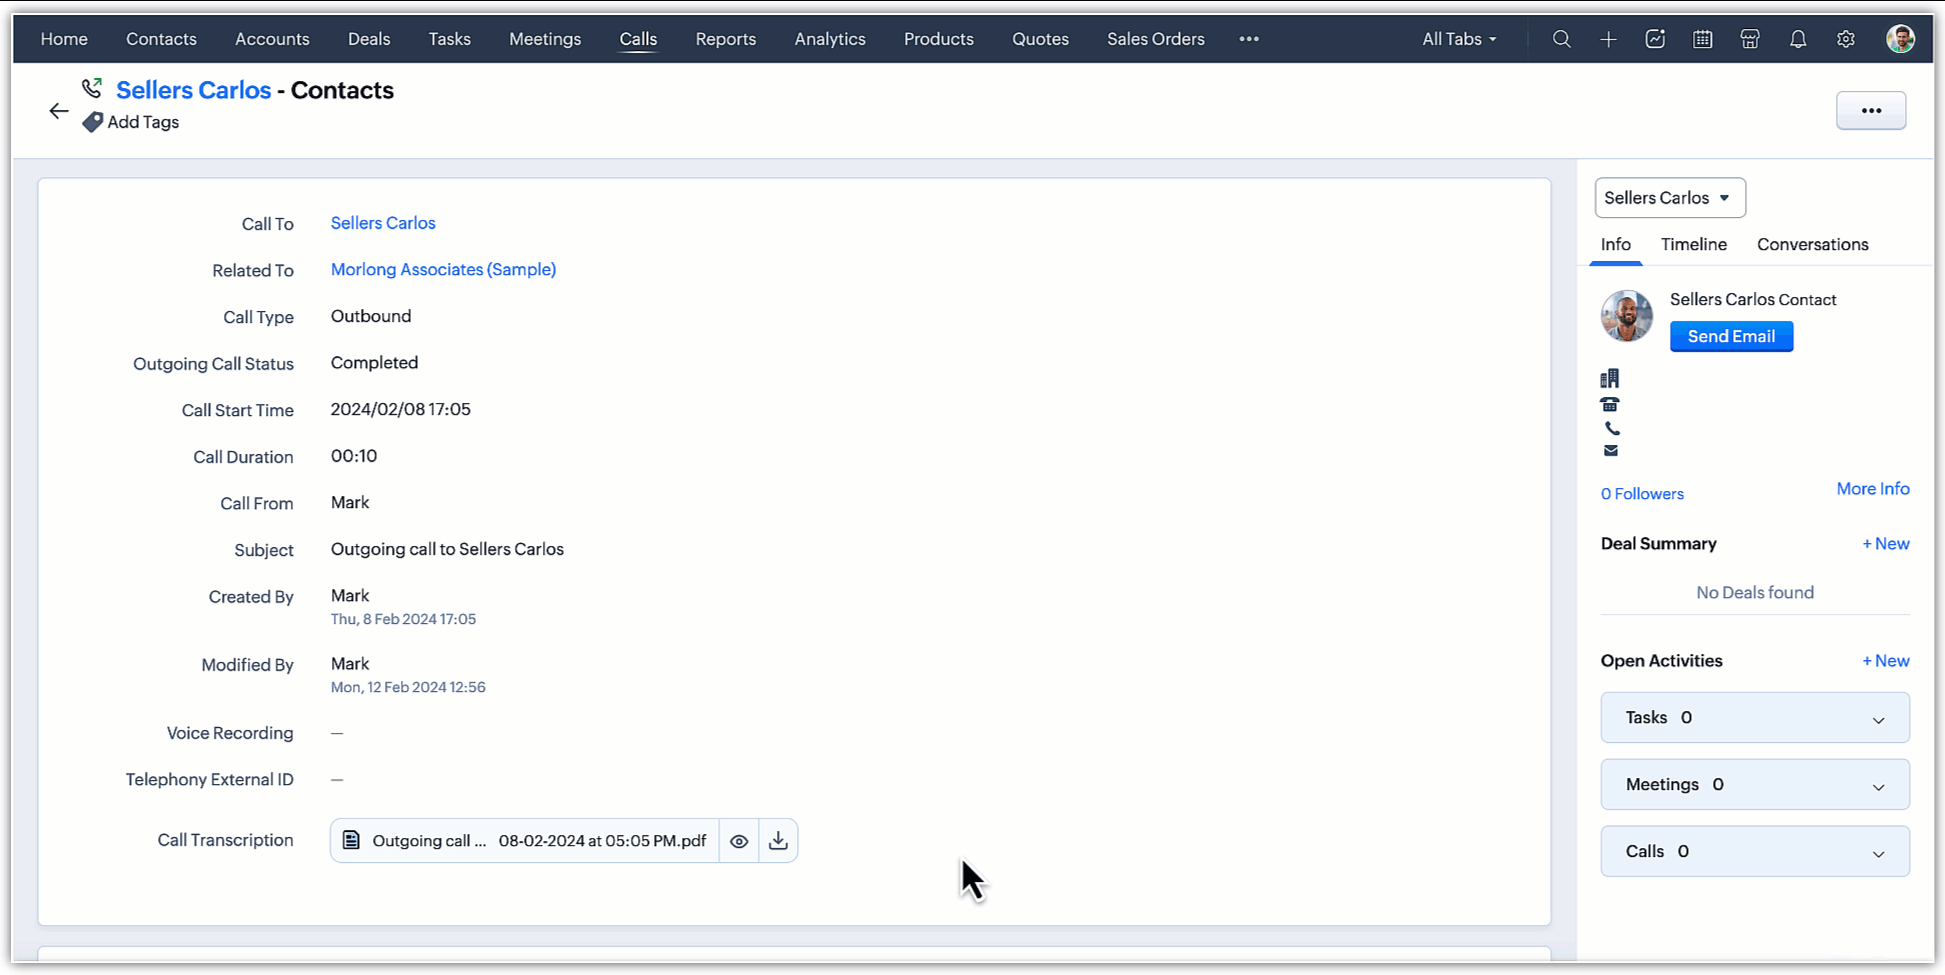Open the marketplace store icon

click(x=1750, y=39)
